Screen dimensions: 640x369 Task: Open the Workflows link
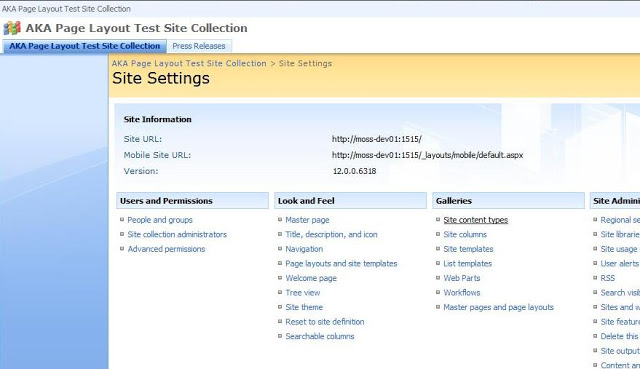(x=462, y=293)
